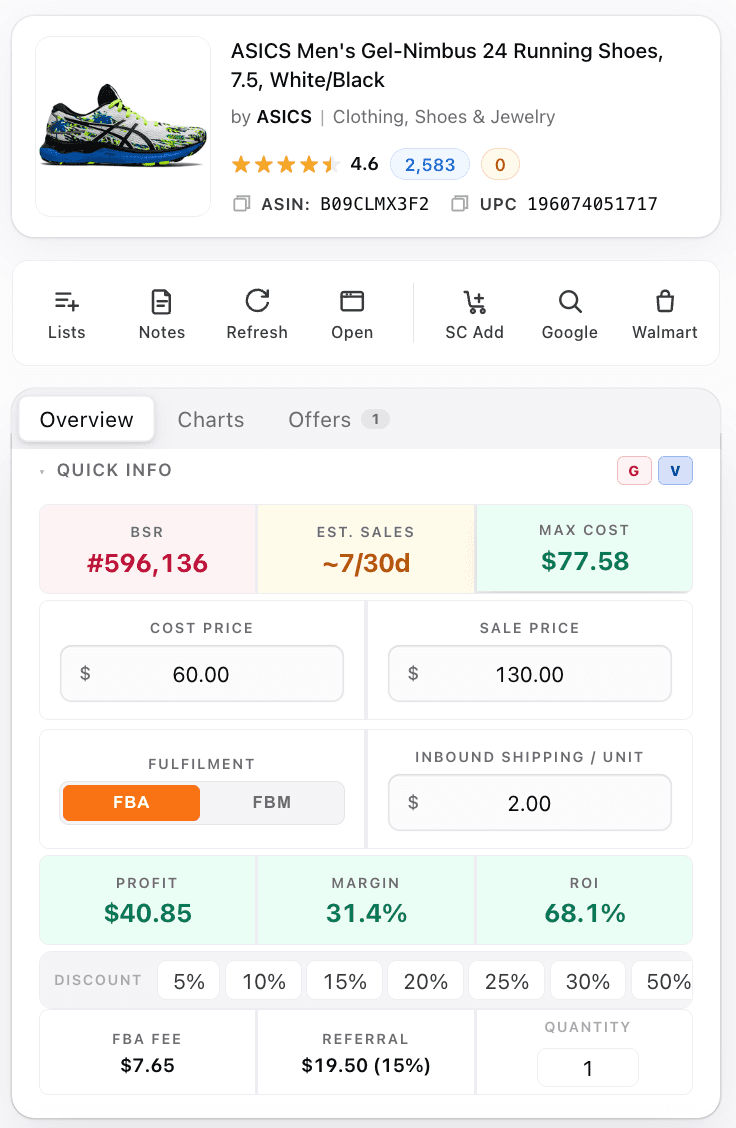Image resolution: width=736 pixels, height=1128 pixels.
Task: Click the red G badge
Action: [634, 470]
